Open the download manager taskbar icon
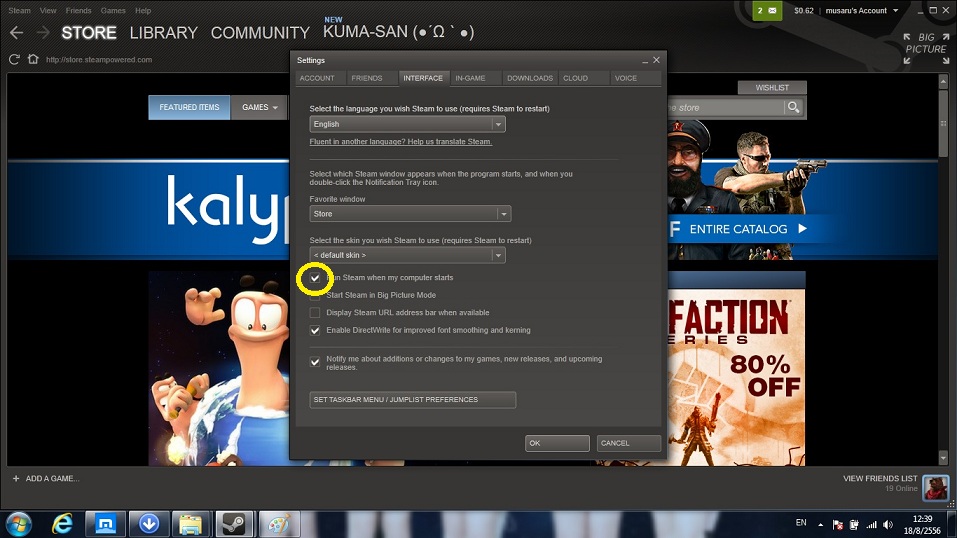The width and height of the screenshot is (957, 538). (x=148, y=524)
